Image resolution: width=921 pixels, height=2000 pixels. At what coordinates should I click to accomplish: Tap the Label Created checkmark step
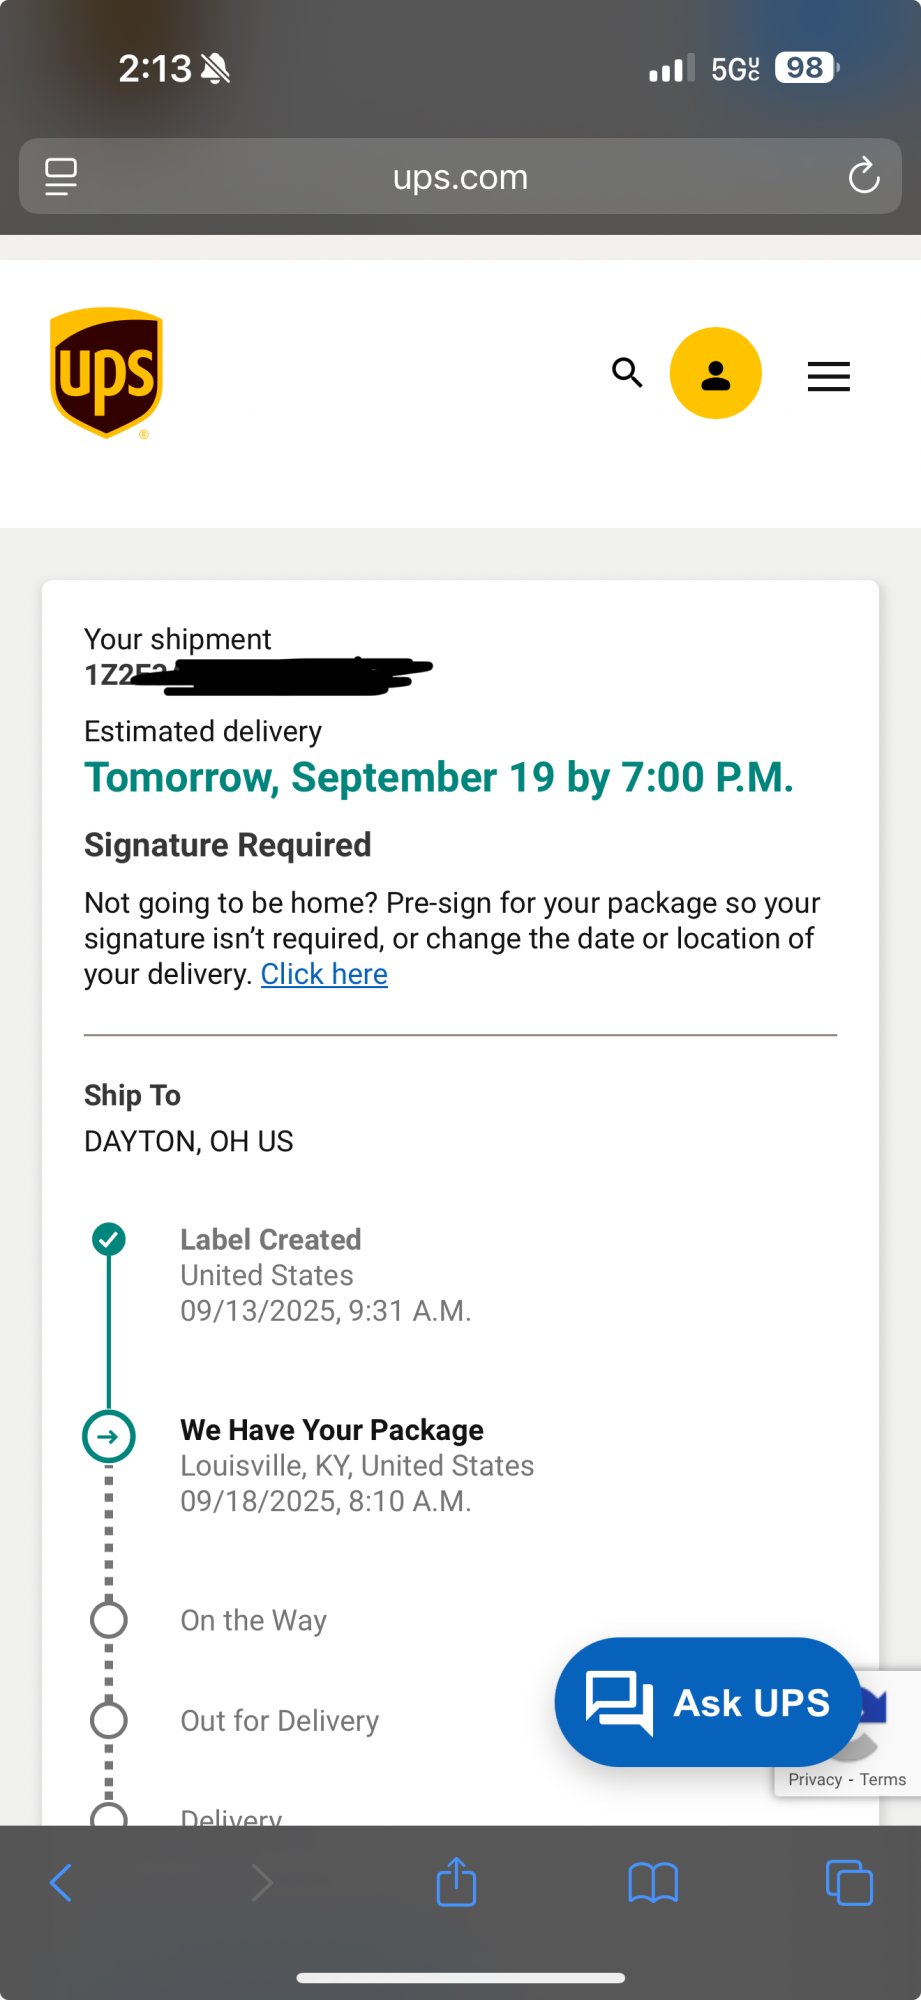109,1240
